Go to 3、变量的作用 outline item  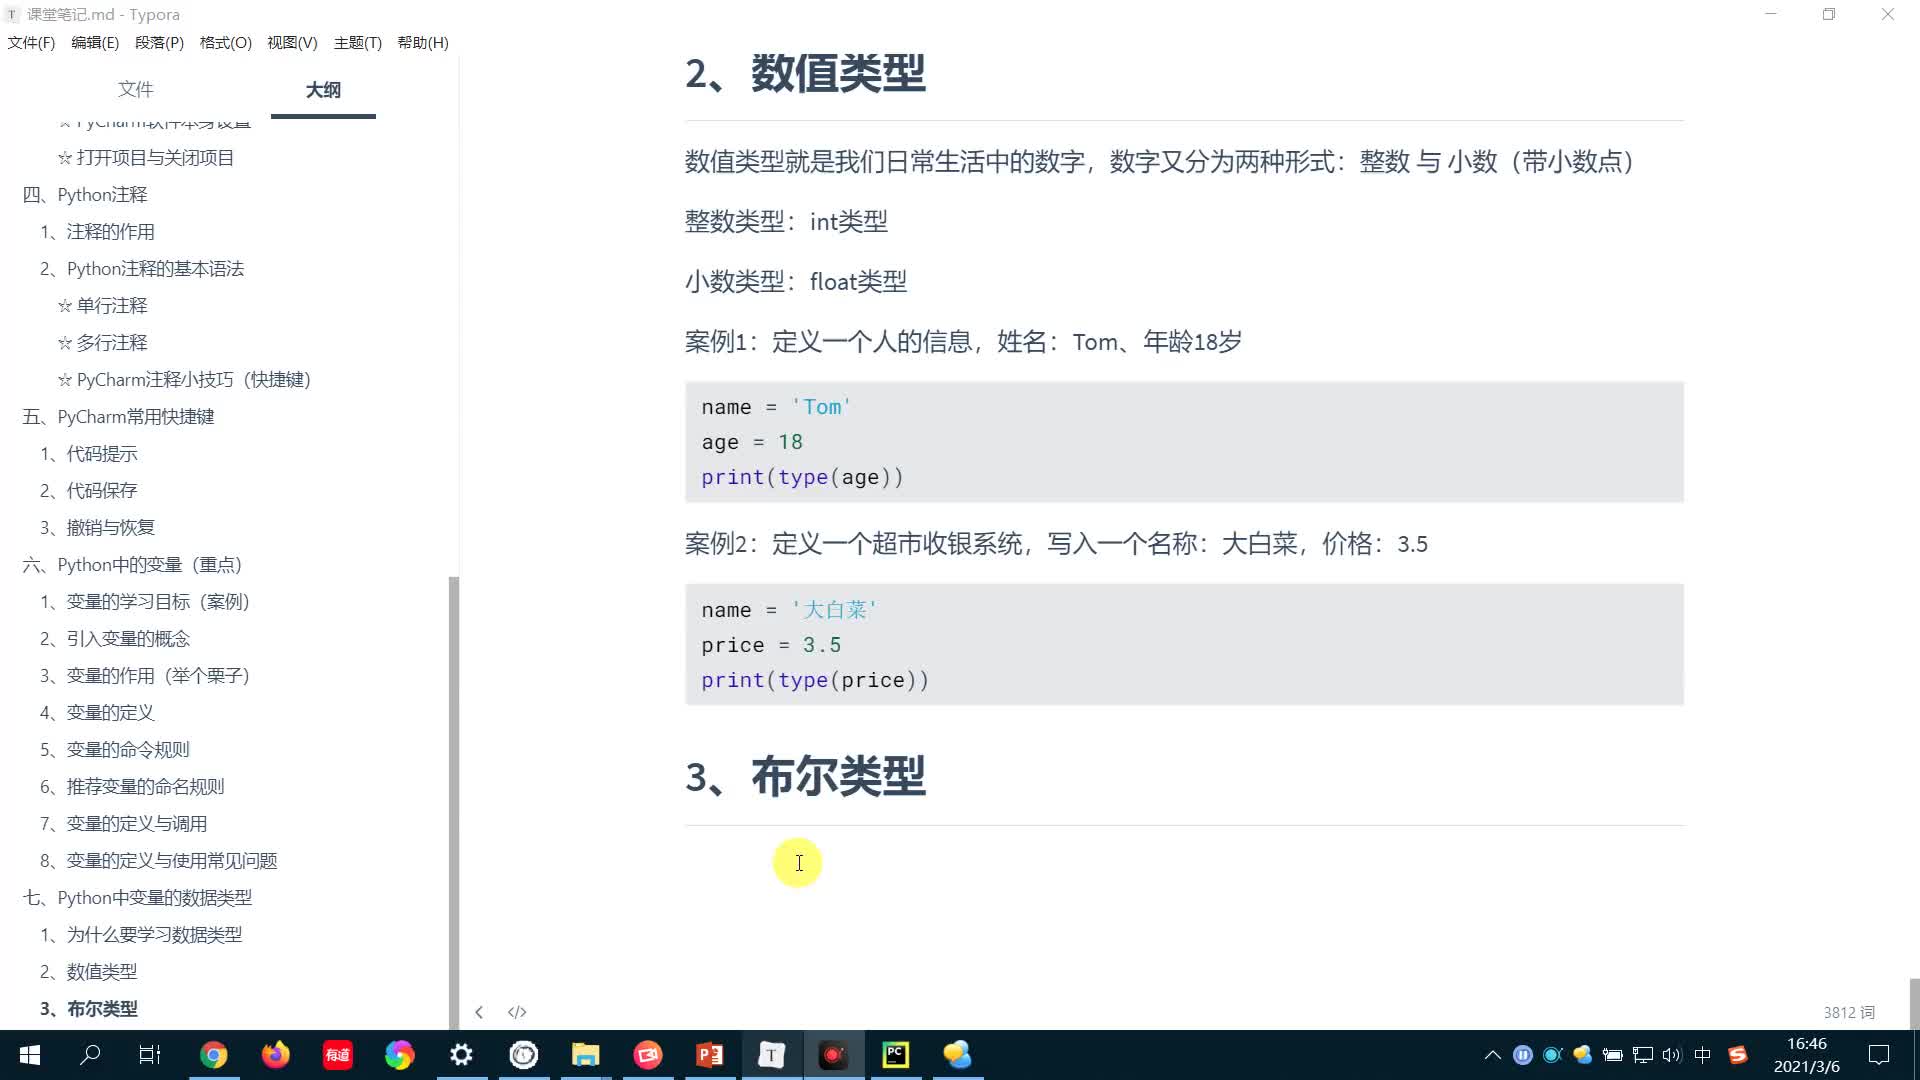pos(145,676)
